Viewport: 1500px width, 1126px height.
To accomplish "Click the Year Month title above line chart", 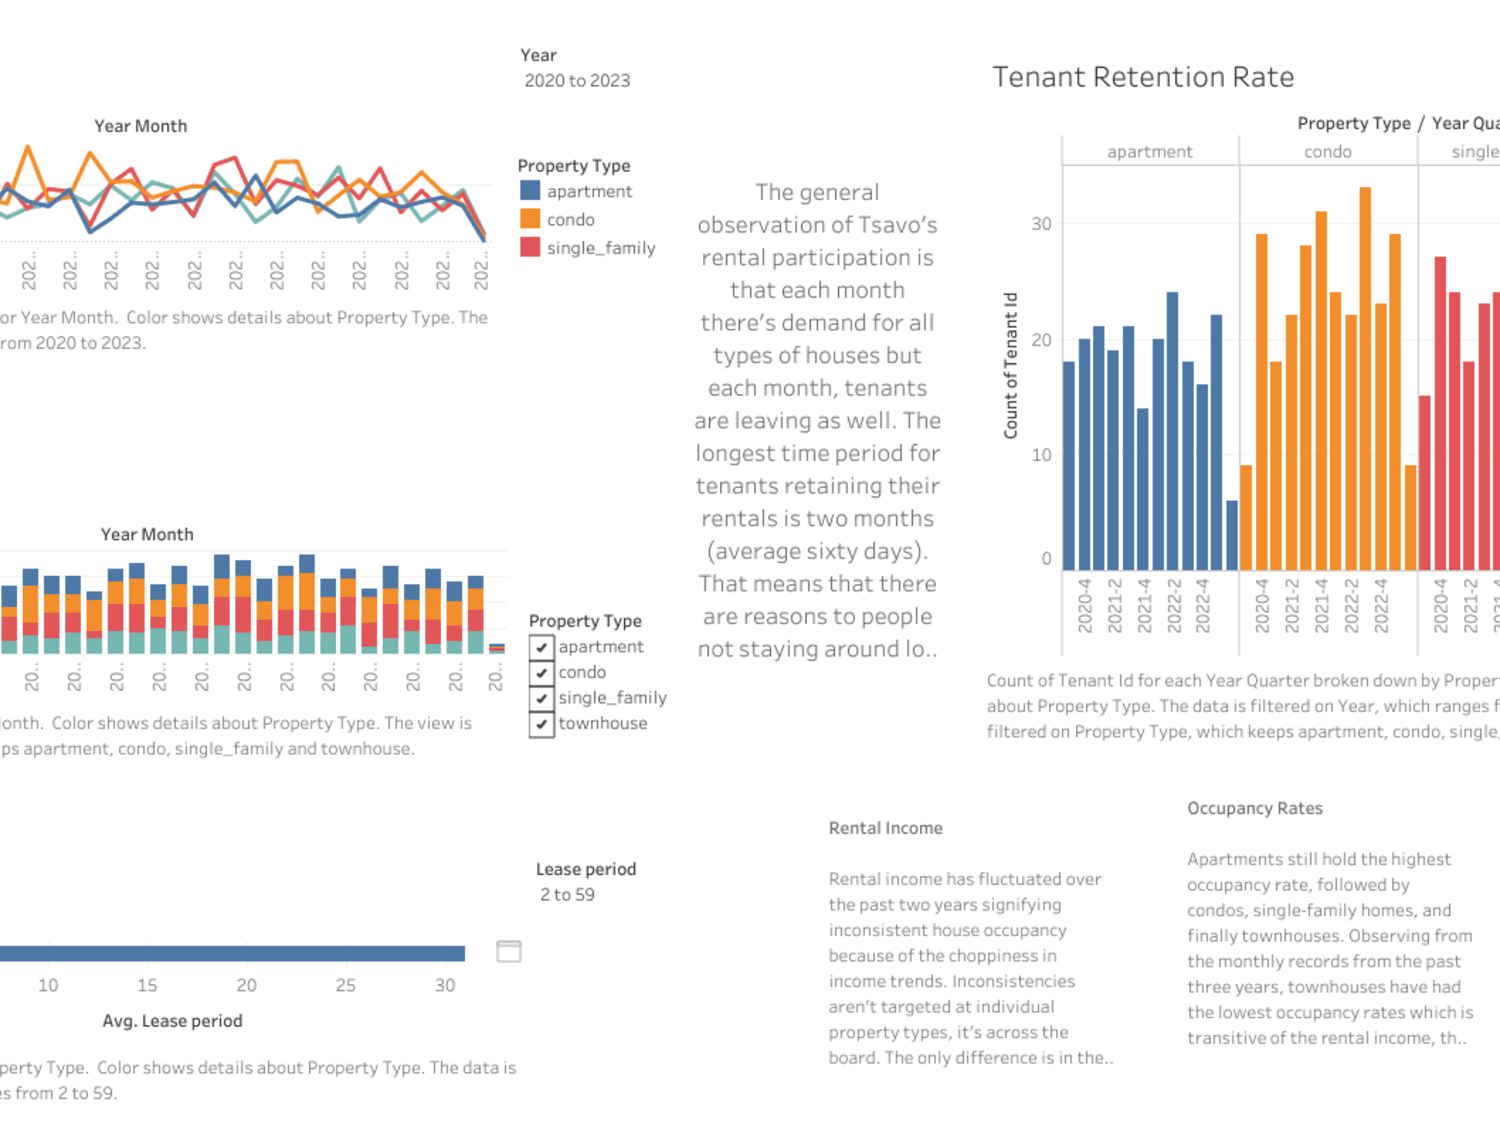I will [x=140, y=126].
